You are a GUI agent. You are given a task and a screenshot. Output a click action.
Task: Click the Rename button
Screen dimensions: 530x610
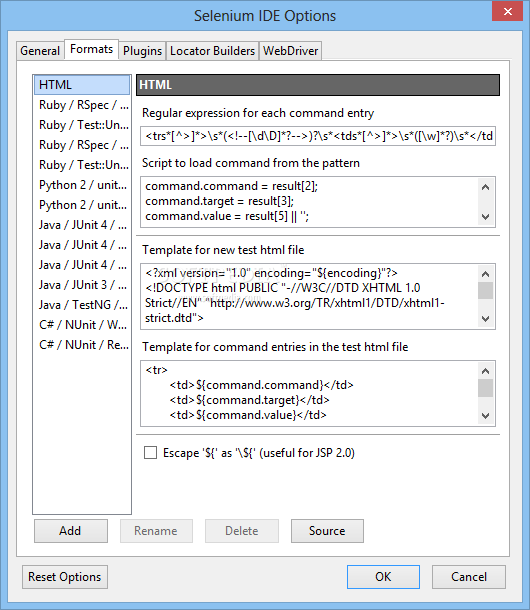156,531
